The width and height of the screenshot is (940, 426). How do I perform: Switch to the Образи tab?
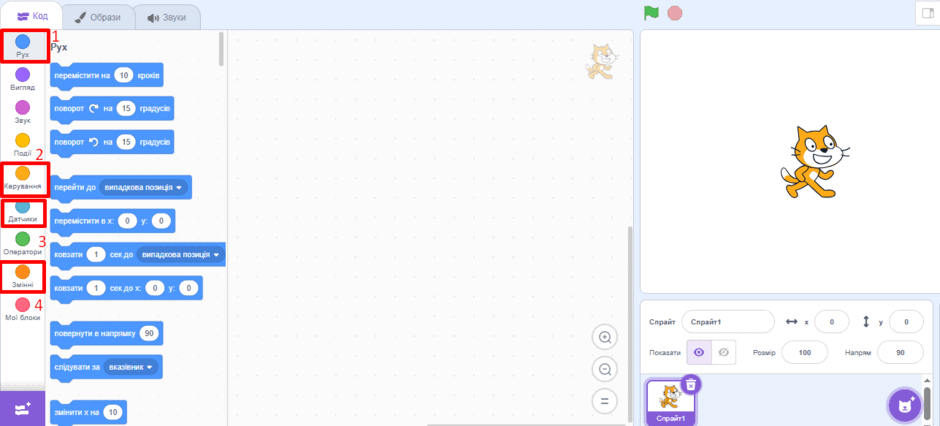tap(97, 17)
